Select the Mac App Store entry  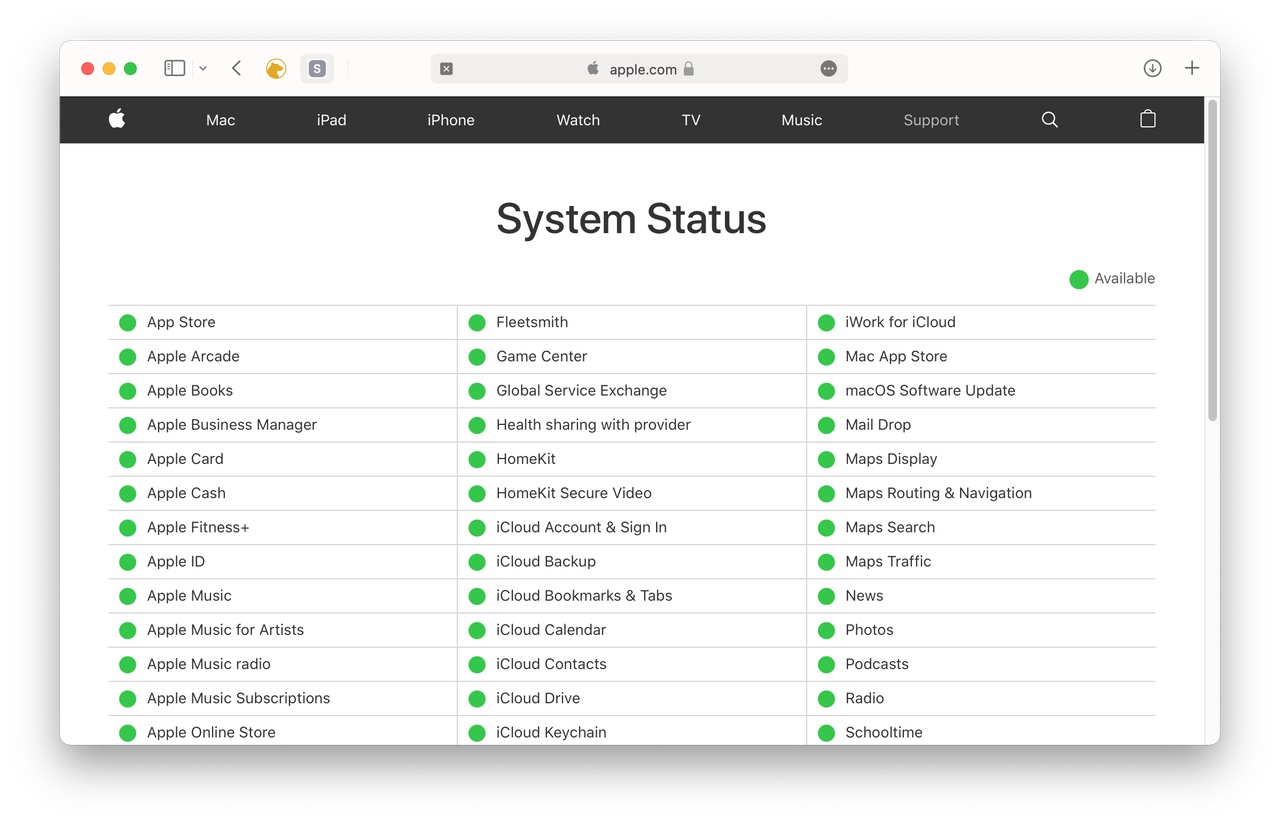pyautogui.click(x=896, y=357)
